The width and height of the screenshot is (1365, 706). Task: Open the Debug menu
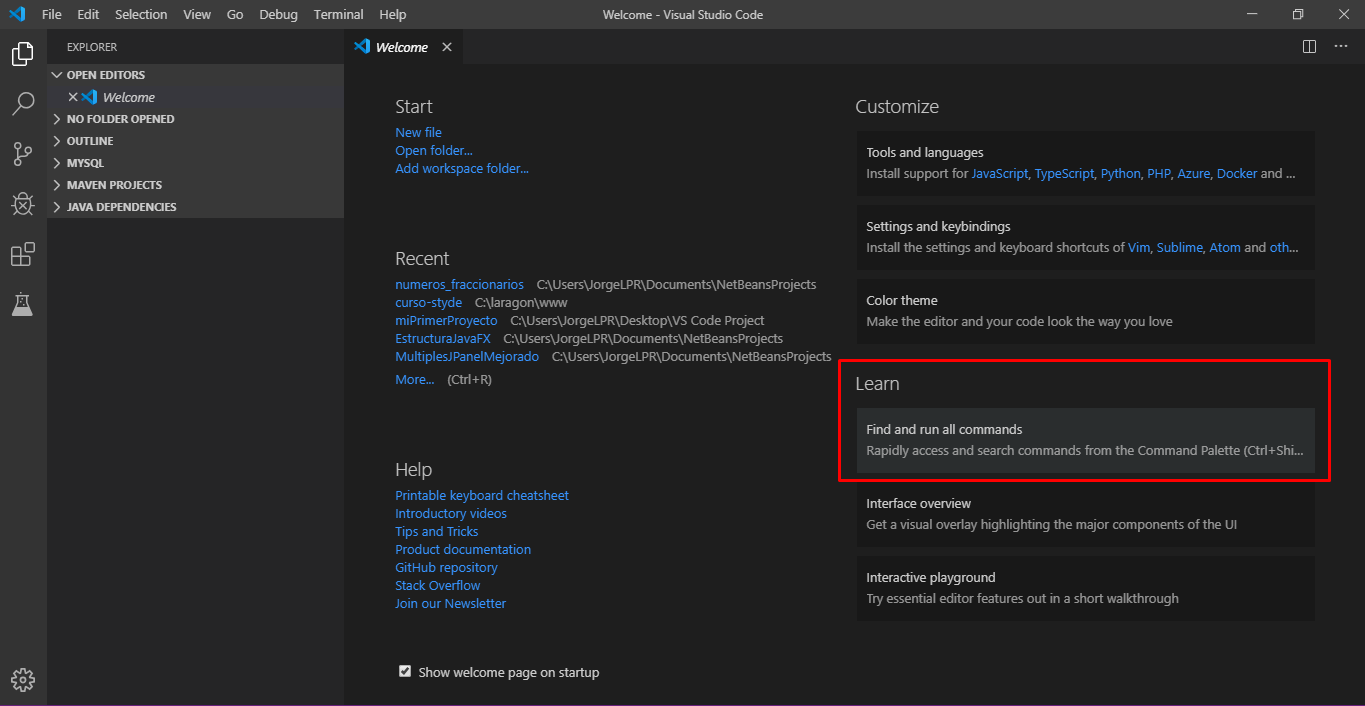pos(277,14)
